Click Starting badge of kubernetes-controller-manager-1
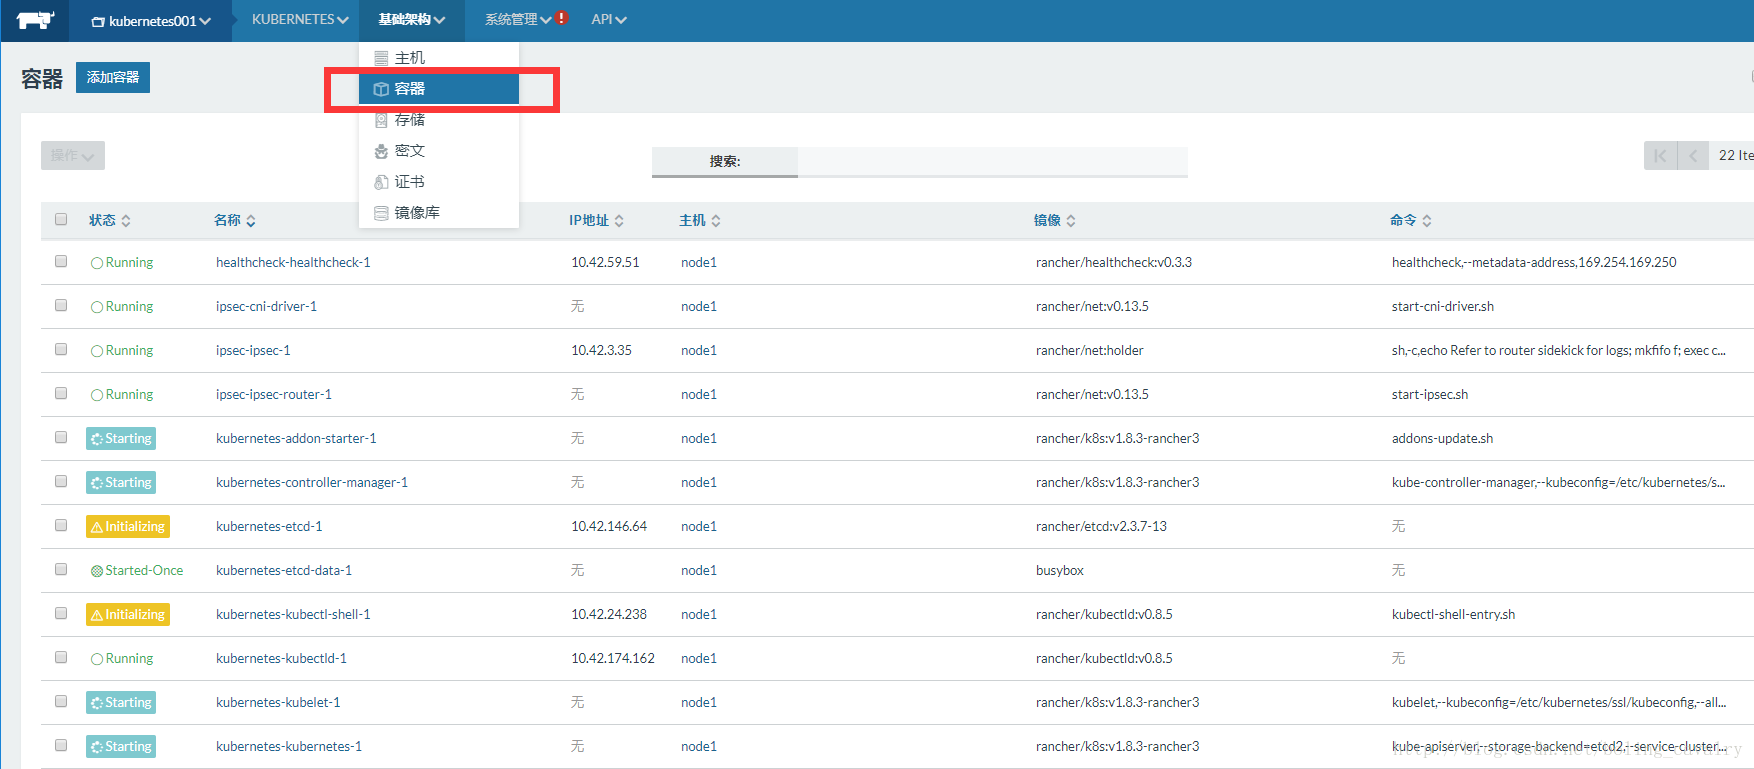 point(121,482)
